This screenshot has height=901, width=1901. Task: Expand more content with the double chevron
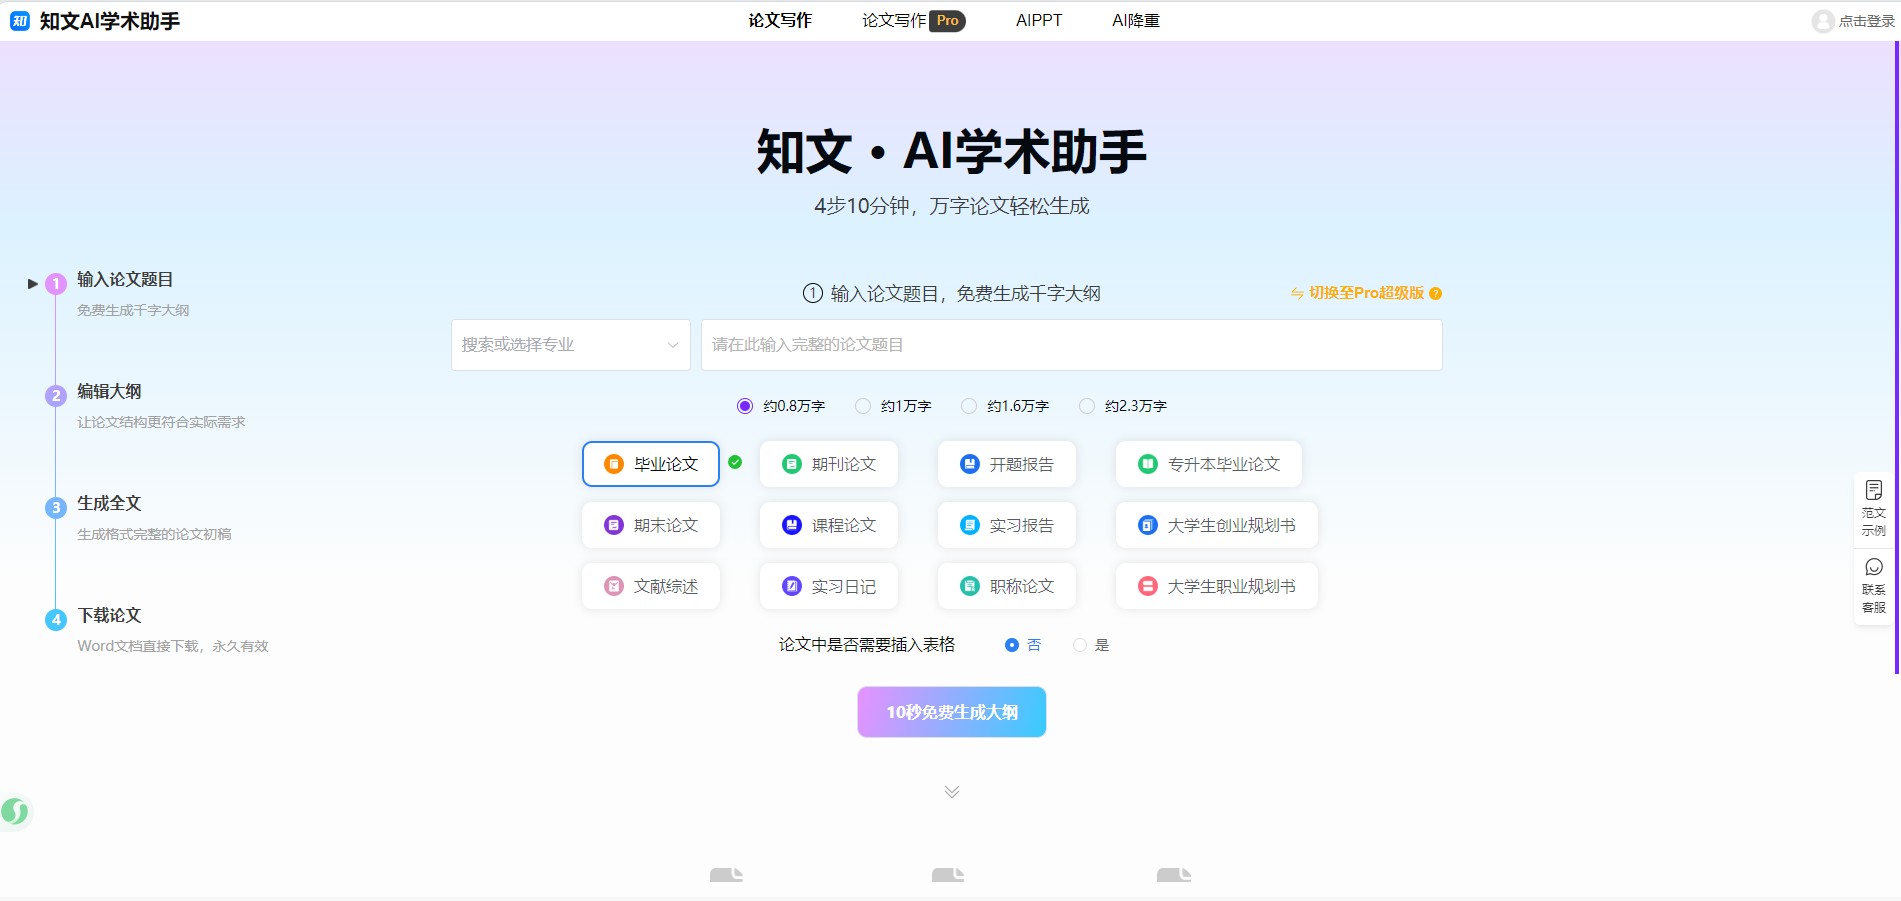pyautogui.click(x=952, y=792)
